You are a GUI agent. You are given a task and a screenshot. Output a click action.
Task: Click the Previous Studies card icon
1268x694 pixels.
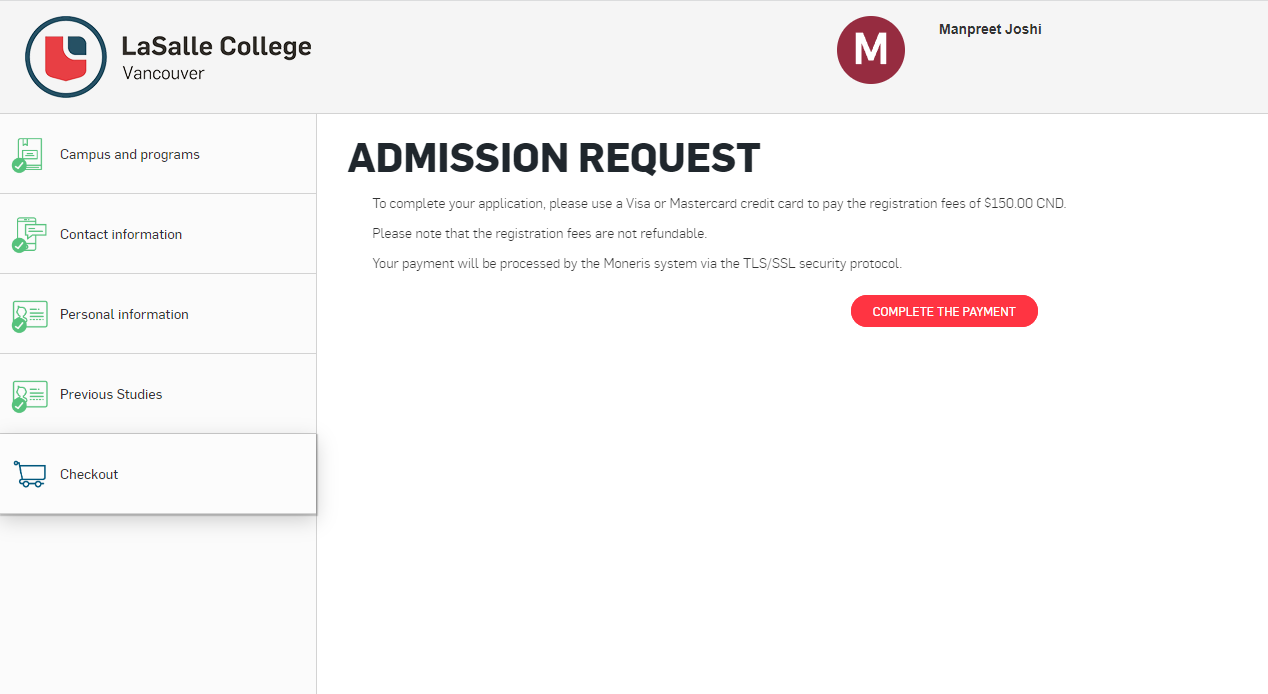[30, 394]
